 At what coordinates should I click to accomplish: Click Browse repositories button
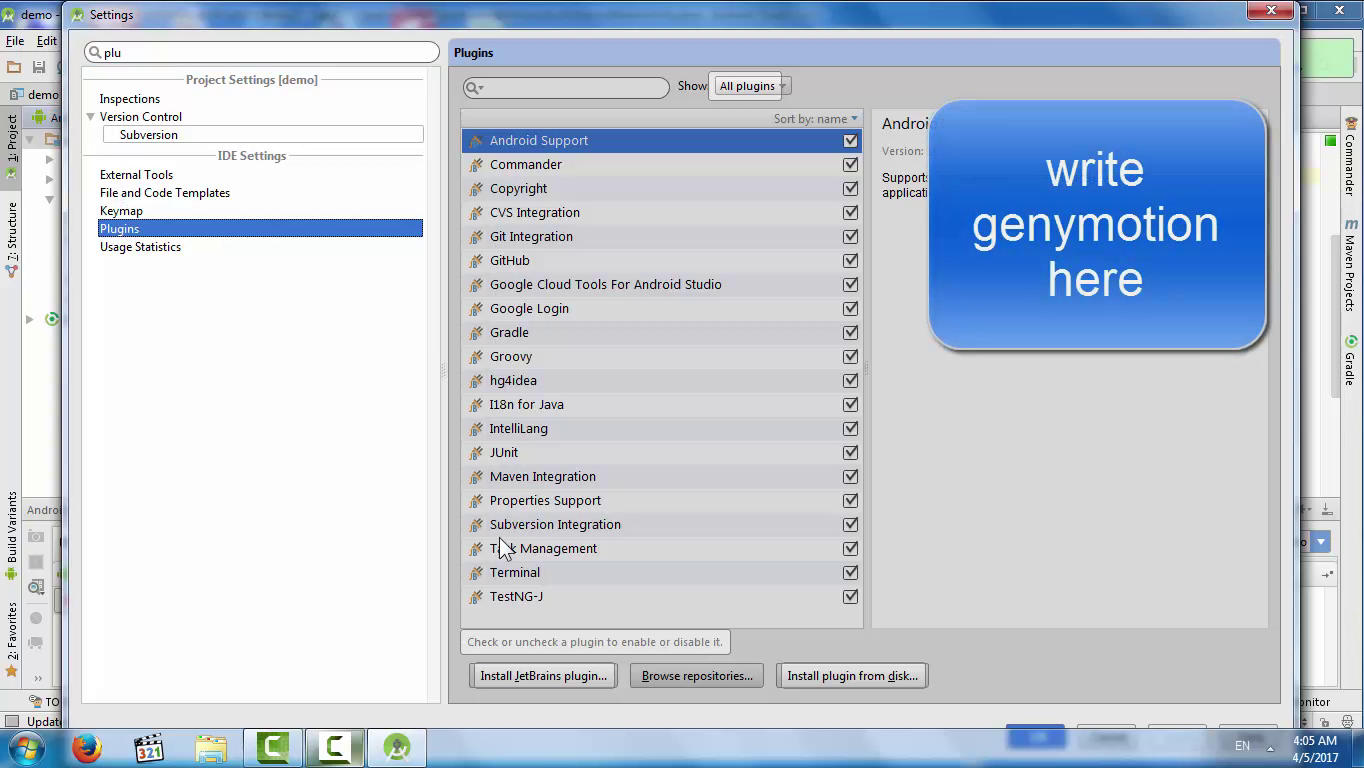point(696,675)
